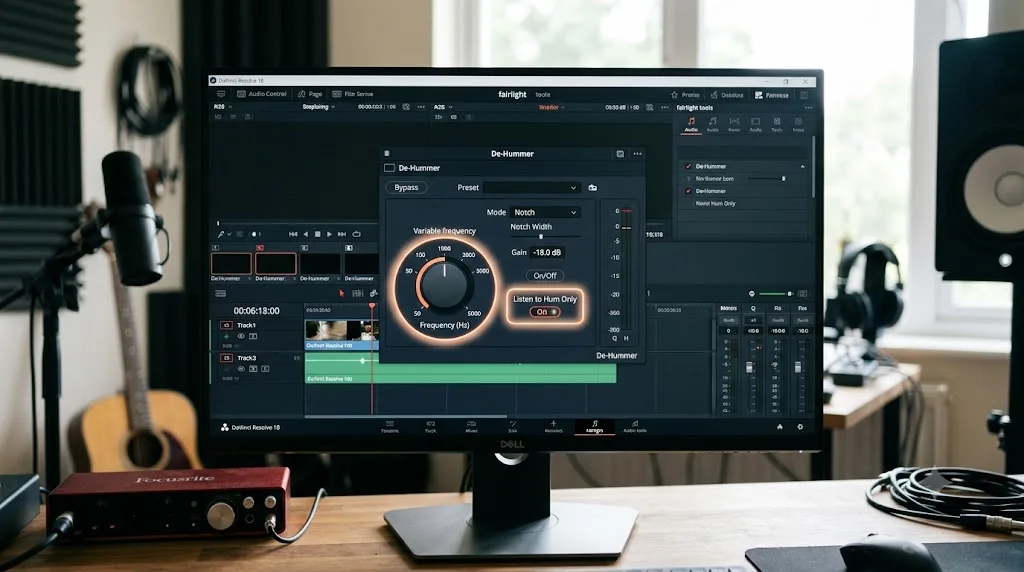Select Hum Only entry in fairlight tools list
1024x572 pixels.
pyautogui.click(x=716, y=204)
